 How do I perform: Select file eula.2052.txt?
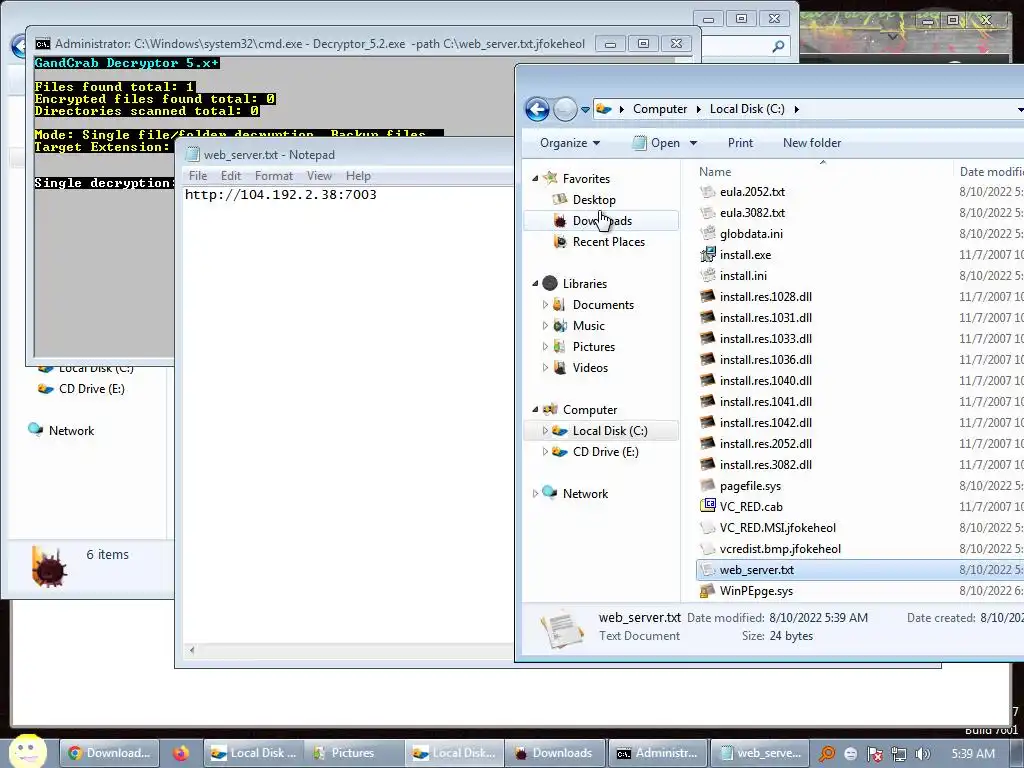click(752, 192)
